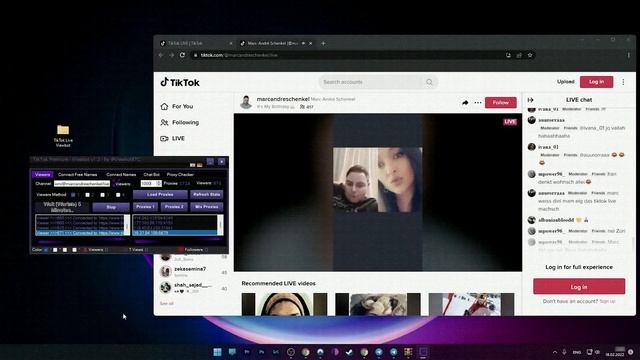Click the Viewers count stepper arrows
Image resolution: width=640 pixels, height=360 pixels.
(x=159, y=184)
